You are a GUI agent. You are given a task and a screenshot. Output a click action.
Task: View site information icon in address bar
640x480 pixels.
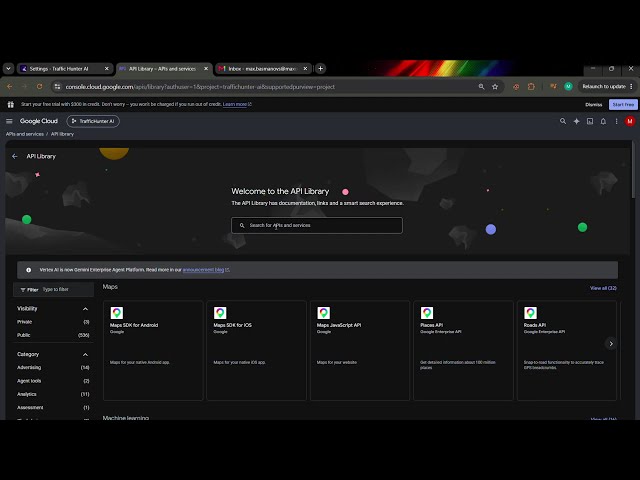point(58,87)
